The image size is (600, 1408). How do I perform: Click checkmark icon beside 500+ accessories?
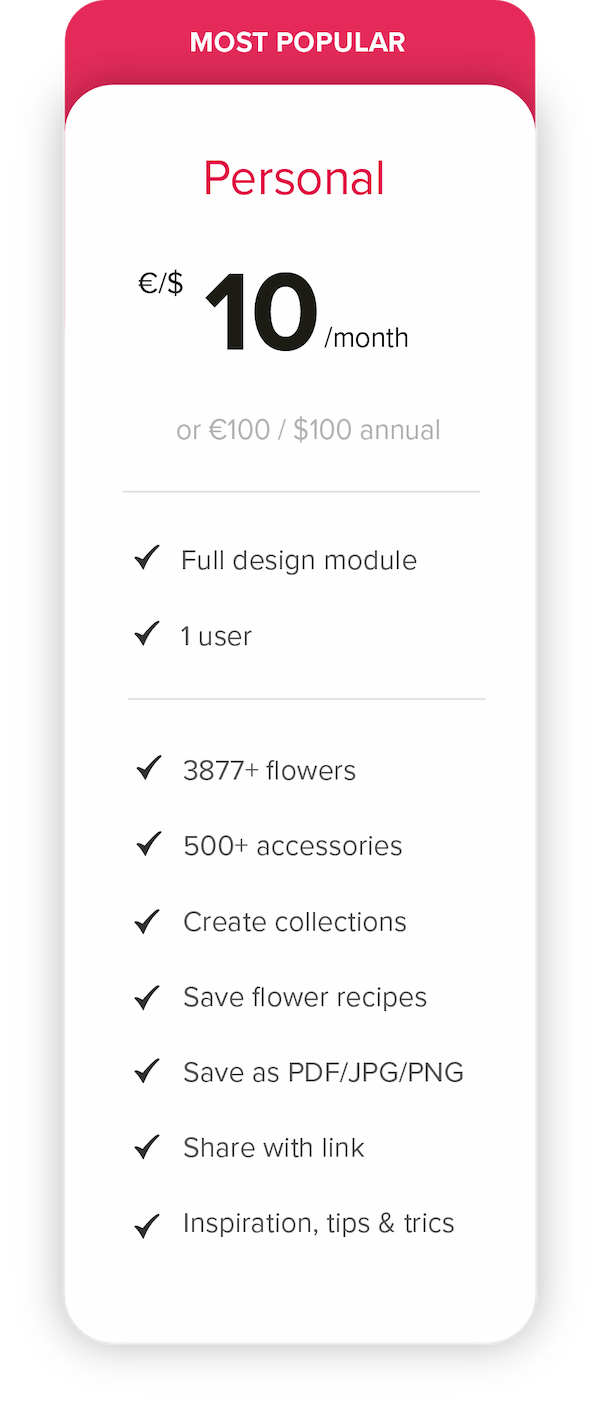pos(148,844)
